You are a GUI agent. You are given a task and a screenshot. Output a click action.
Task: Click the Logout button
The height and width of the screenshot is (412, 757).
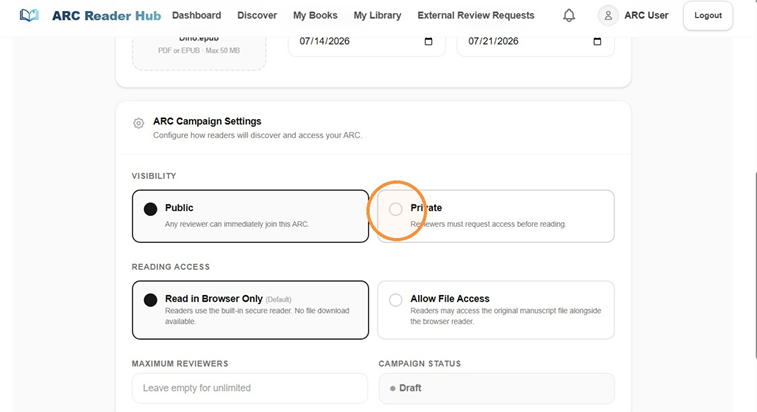tap(708, 15)
